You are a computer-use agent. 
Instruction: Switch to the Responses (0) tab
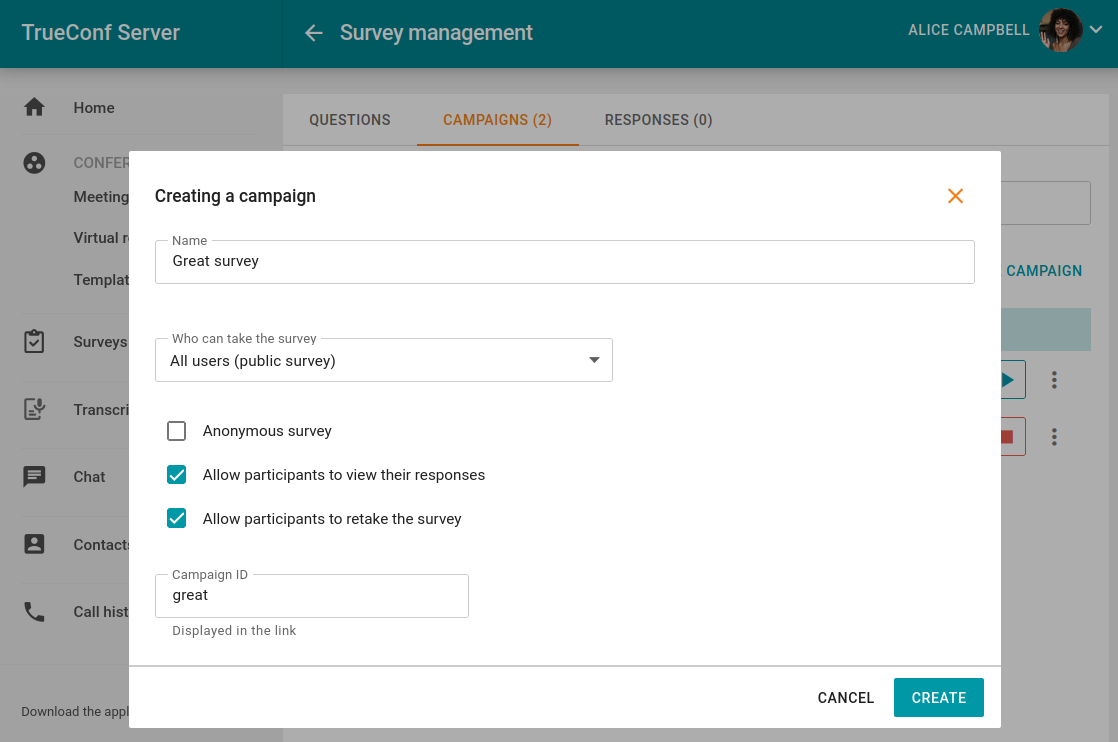(658, 120)
